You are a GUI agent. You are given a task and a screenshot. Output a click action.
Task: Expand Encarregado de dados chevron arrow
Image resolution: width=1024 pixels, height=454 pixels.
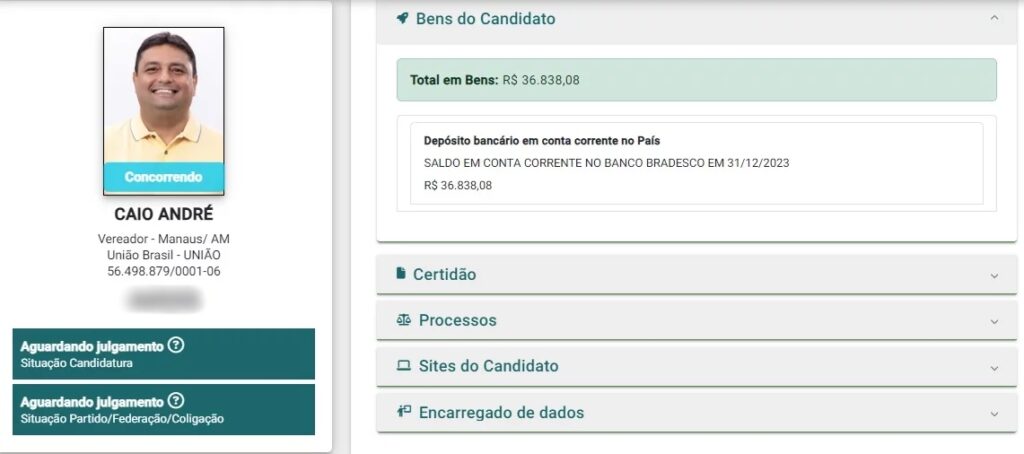point(993,413)
